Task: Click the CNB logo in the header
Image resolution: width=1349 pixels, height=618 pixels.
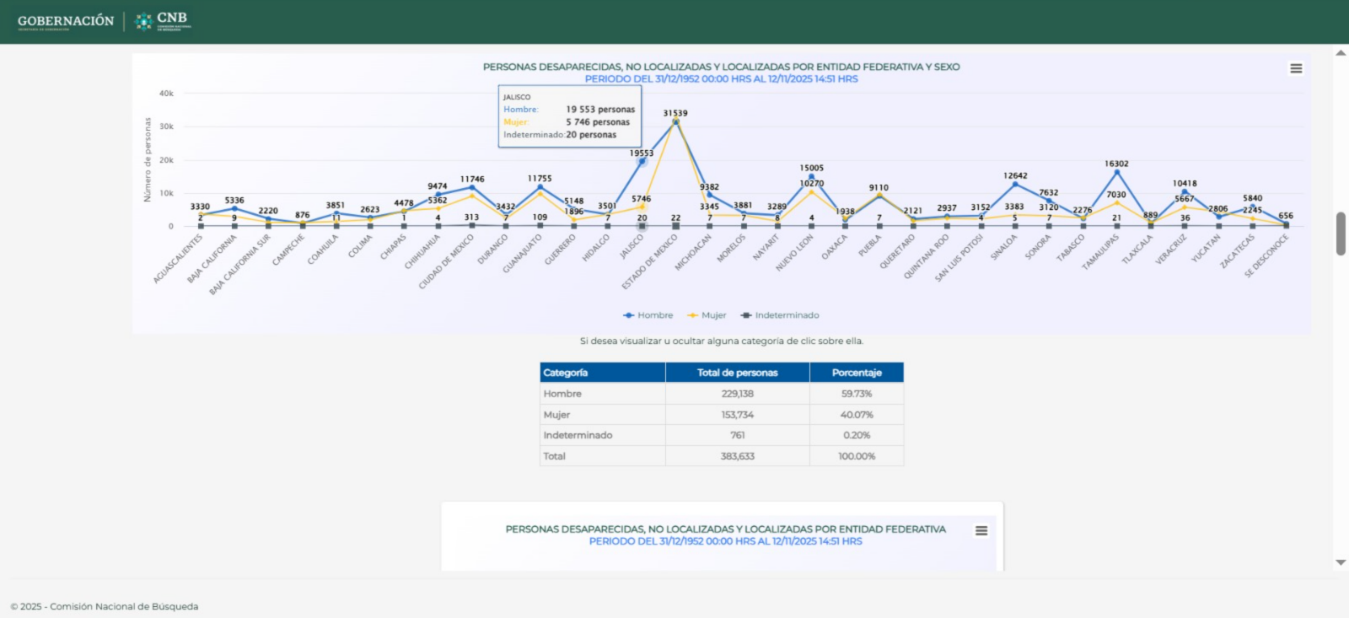Action: [x=163, y=21]
